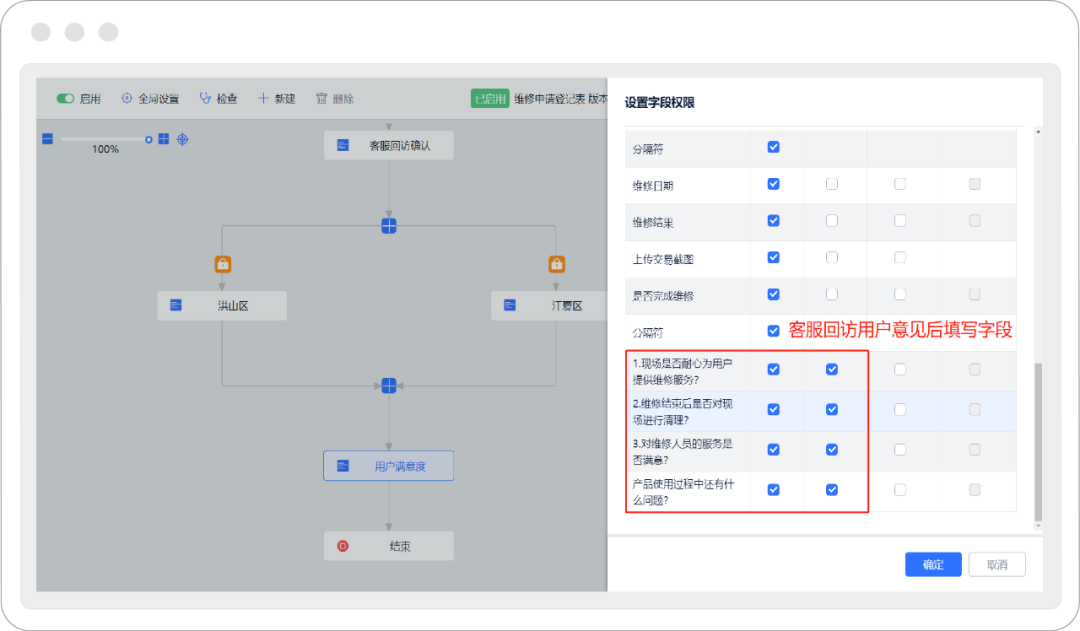Click the crosshair locate icon beside zoom controls
The height and width of the screenshot is (631, 1080).
[x=182, y=139]
